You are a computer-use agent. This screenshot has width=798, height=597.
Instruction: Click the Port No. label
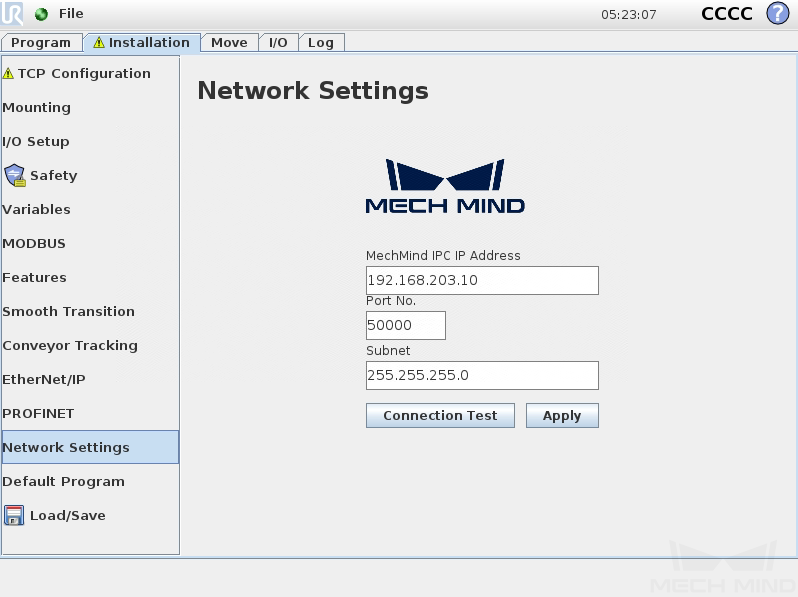pos(391,301)
